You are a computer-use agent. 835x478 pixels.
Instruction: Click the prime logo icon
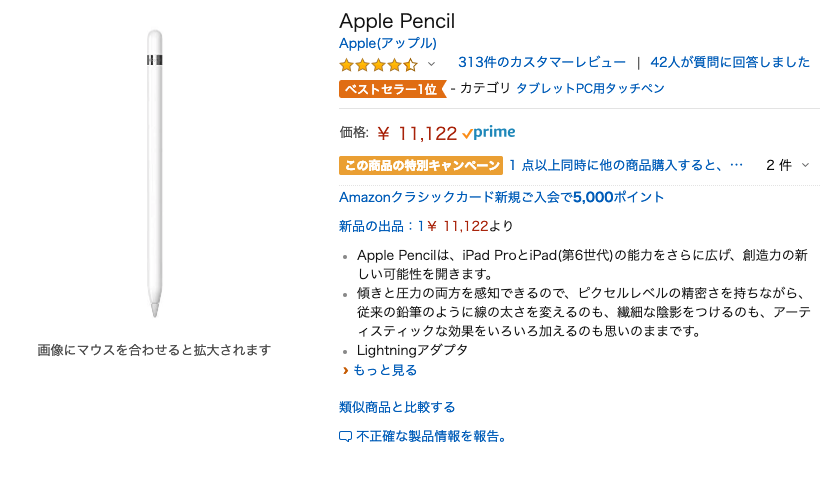point(489,132)
